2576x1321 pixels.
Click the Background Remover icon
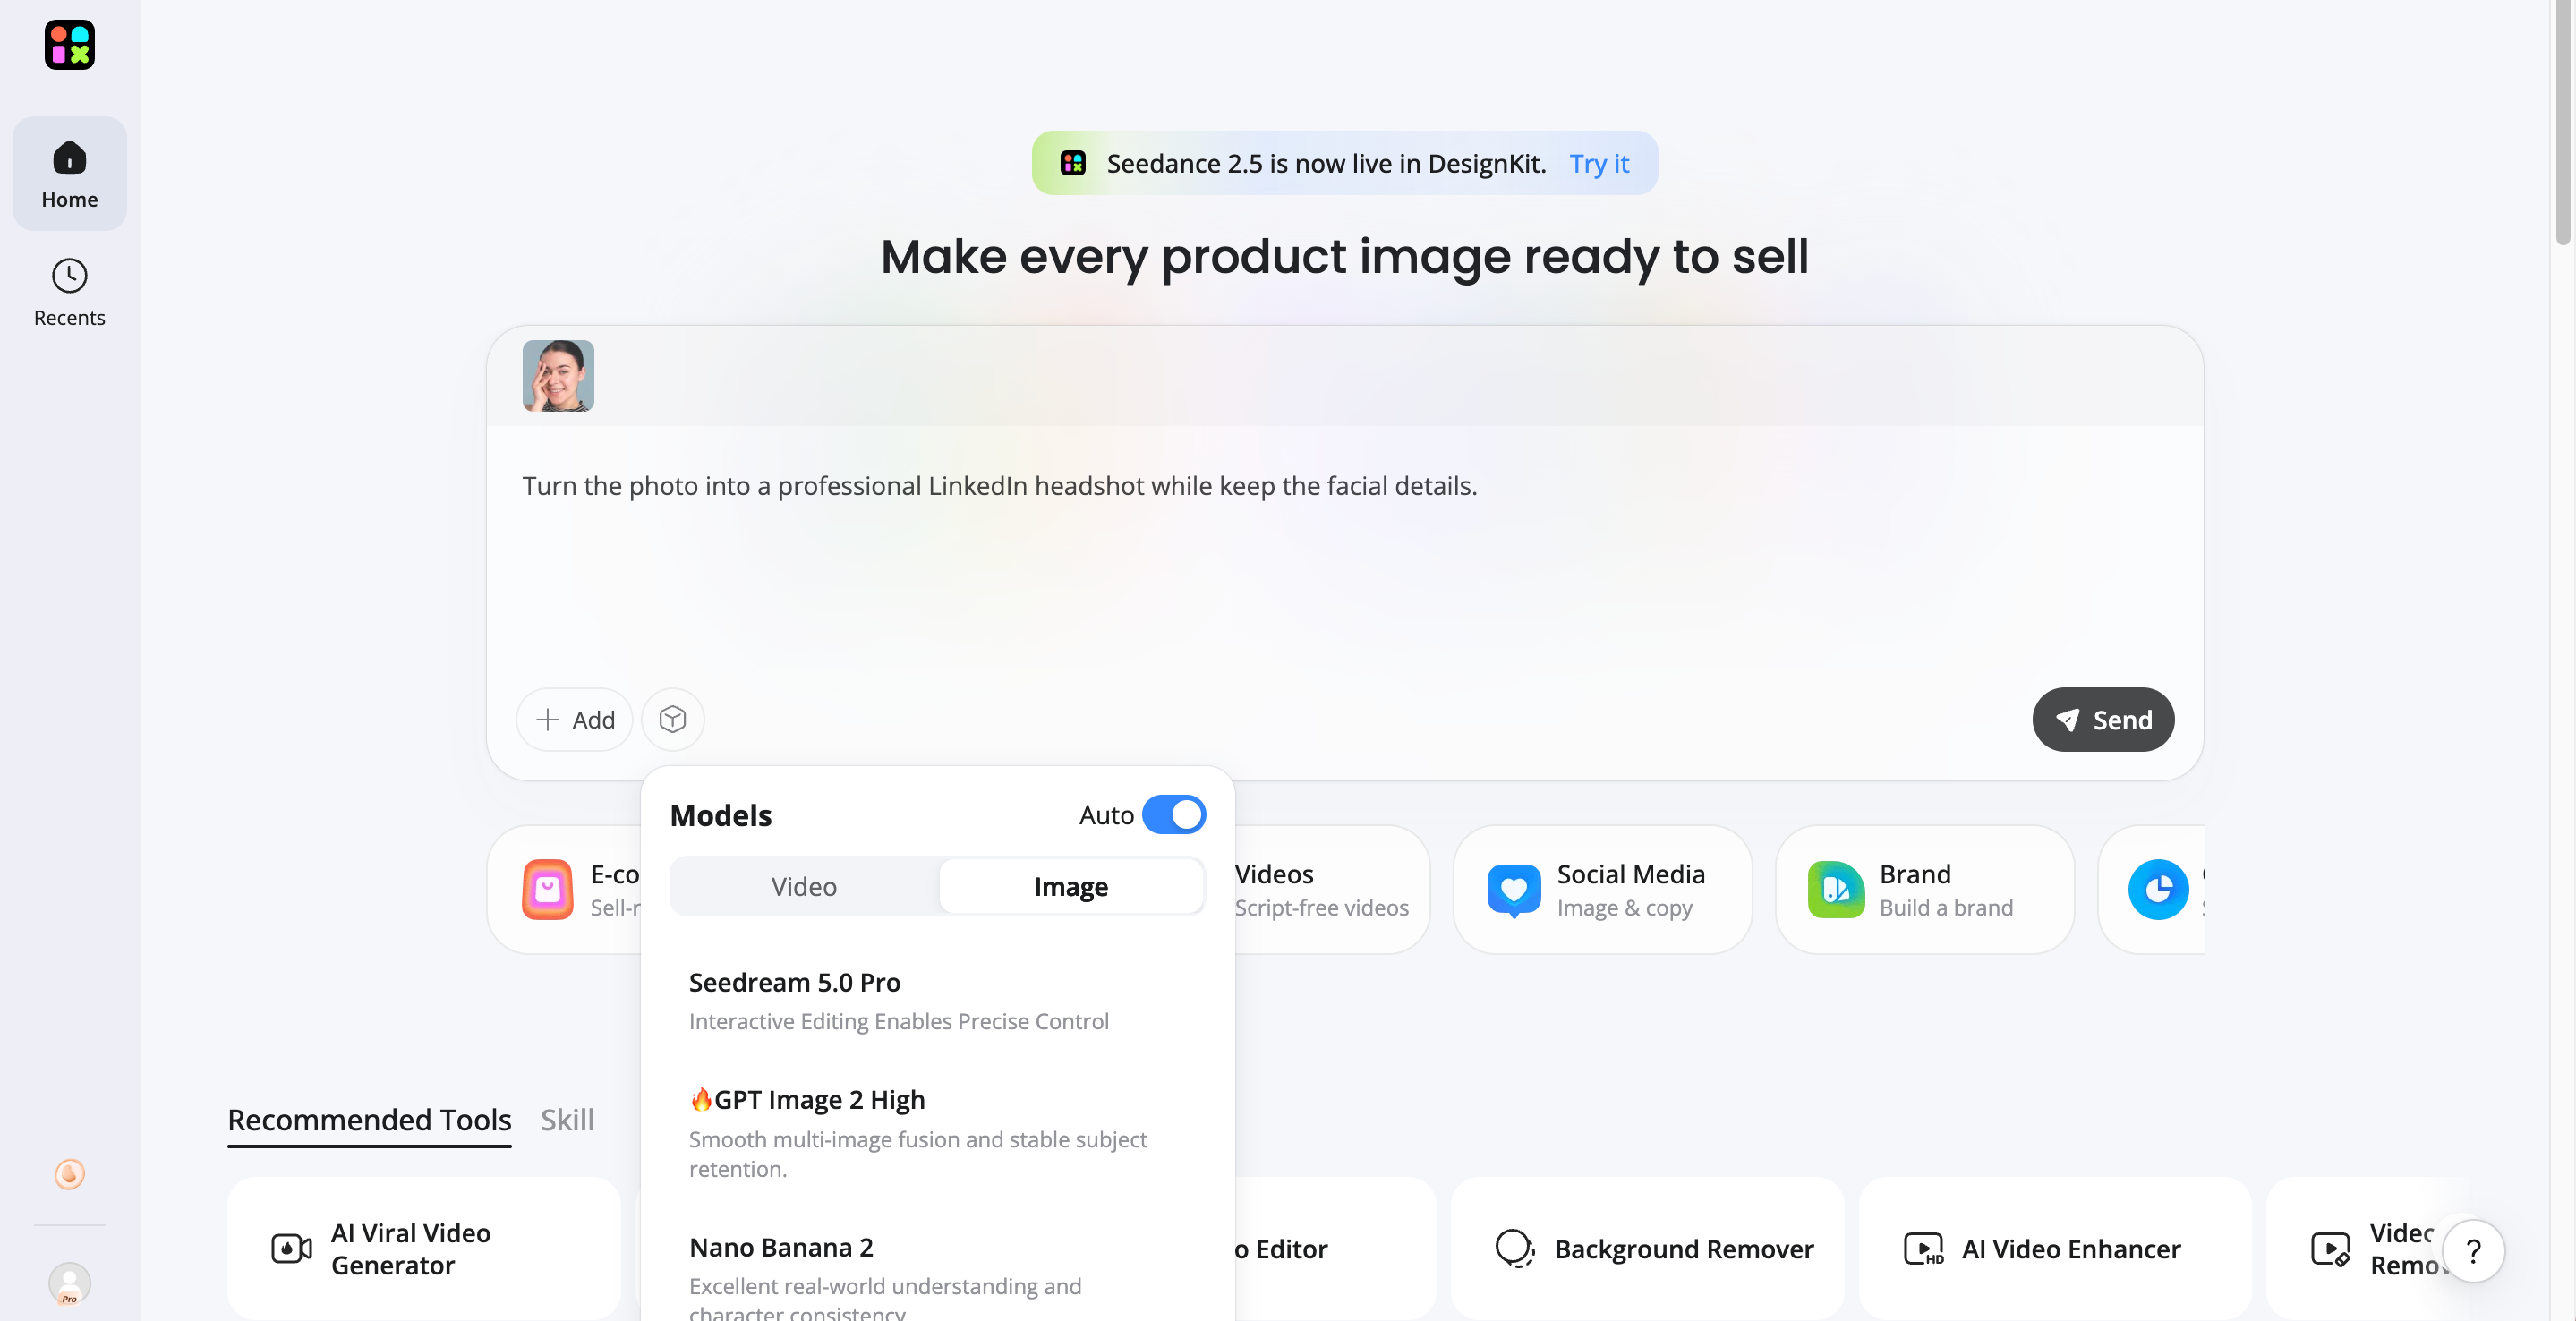pos(1515,1249)
